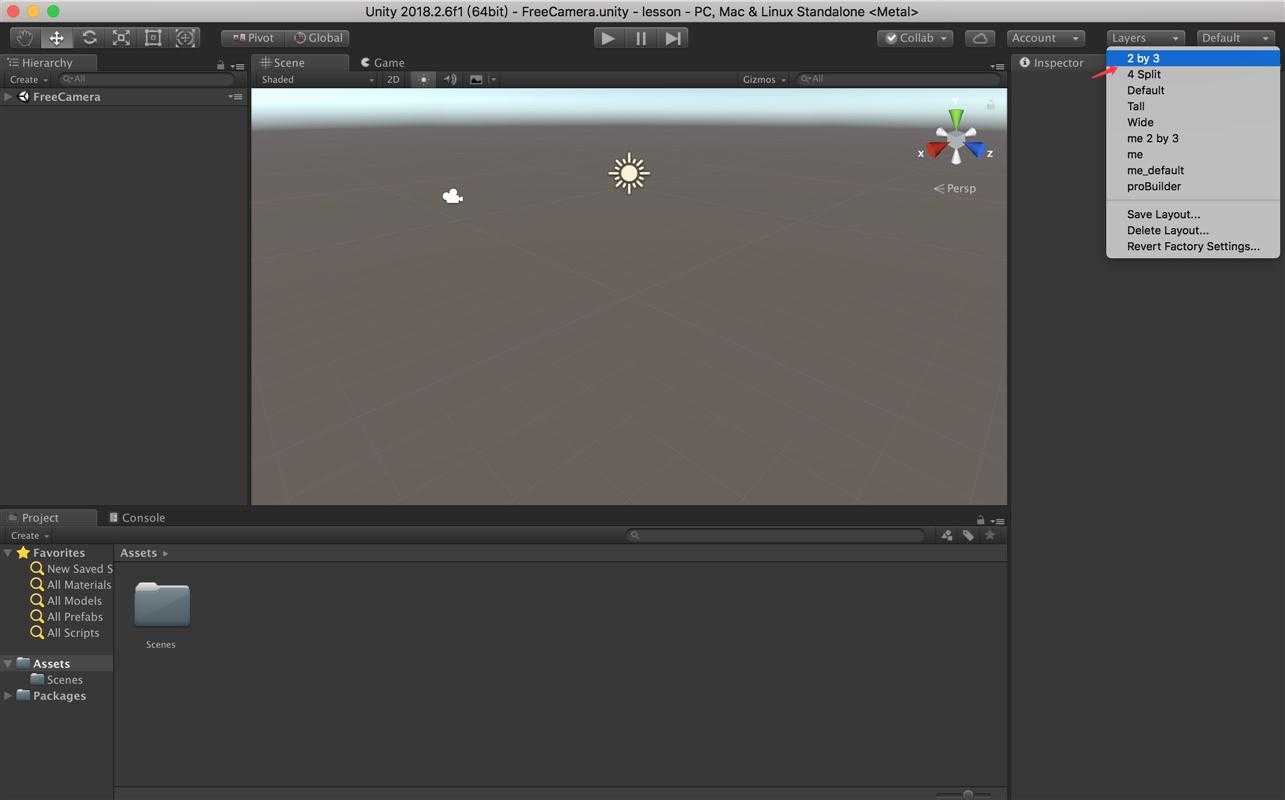Save the search with the star icon
The image size is (1285, 800).
tap(990, 535)
